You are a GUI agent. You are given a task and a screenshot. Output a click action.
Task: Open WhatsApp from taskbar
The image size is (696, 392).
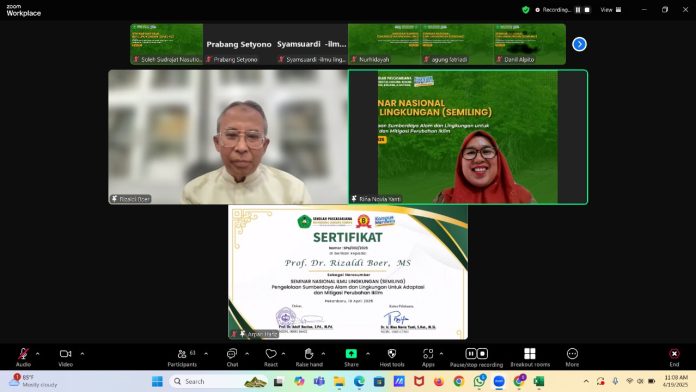coord(479,381)
